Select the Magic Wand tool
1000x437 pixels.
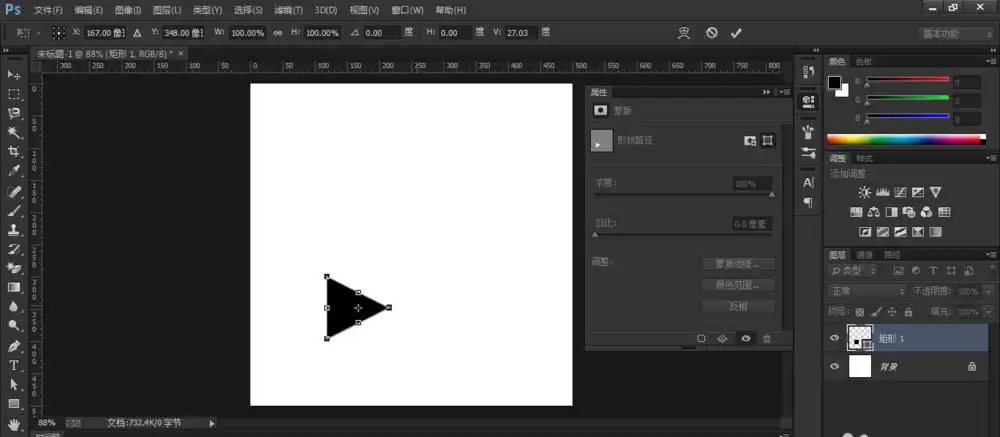14,133
